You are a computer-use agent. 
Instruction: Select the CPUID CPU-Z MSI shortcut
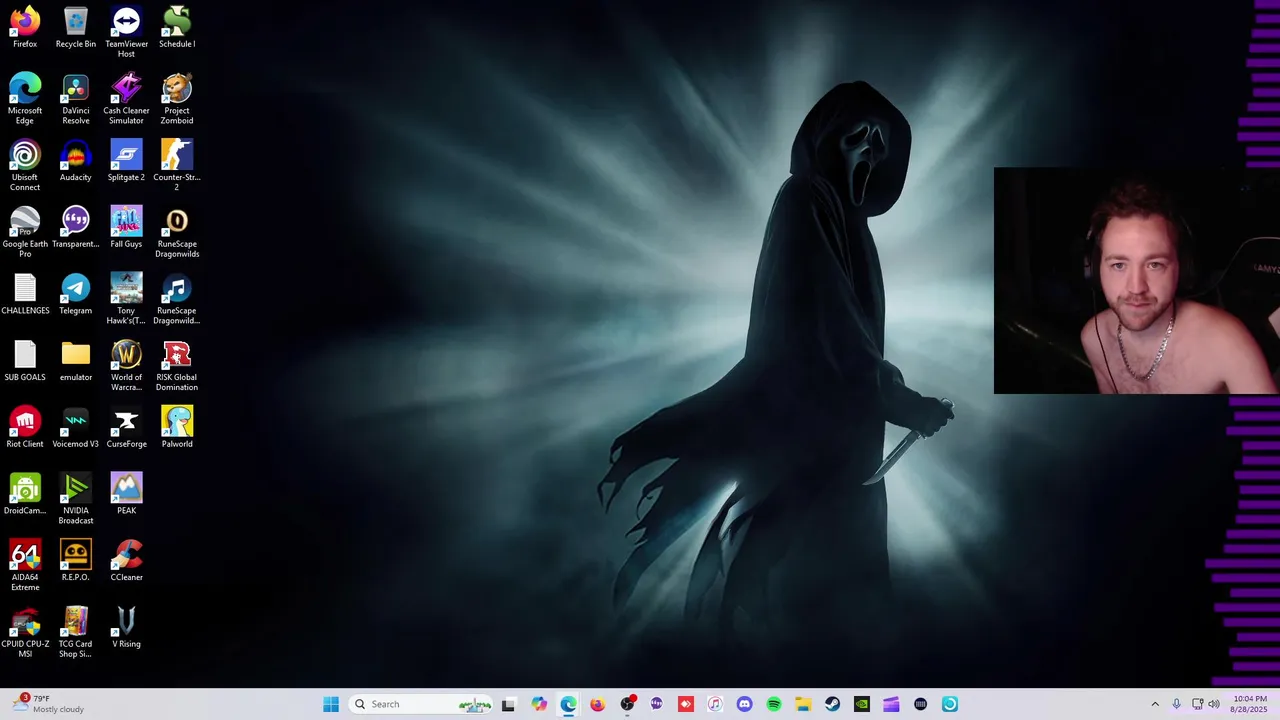(x=25, y=633)
